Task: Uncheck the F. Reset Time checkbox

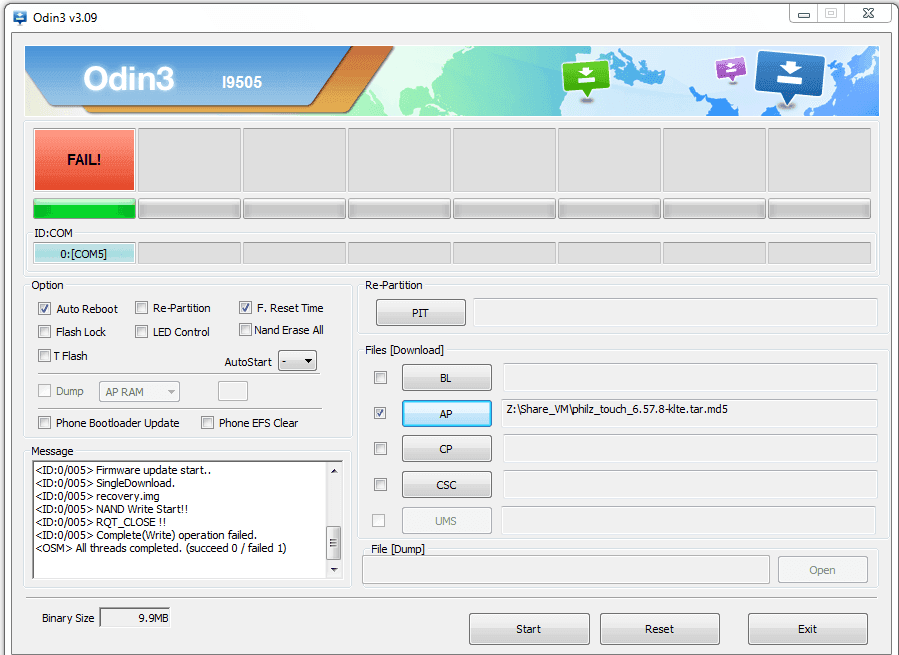Action: pos(245,308)
